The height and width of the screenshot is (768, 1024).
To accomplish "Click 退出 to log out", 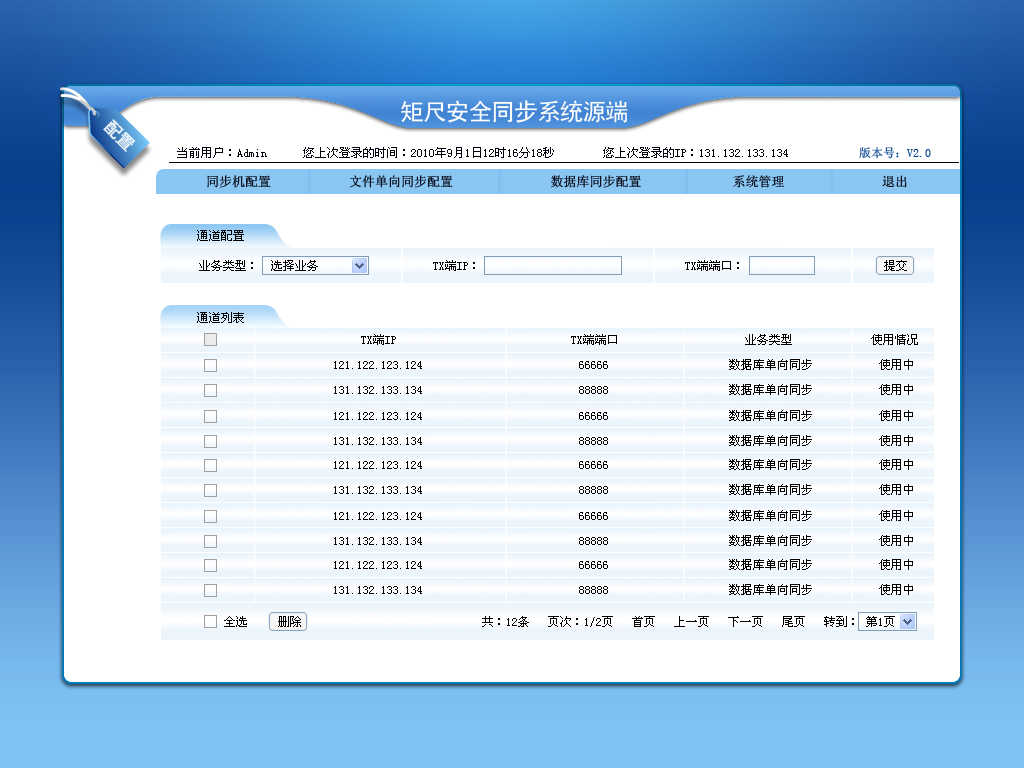I will pyautogui.click(x=894, y=182).
